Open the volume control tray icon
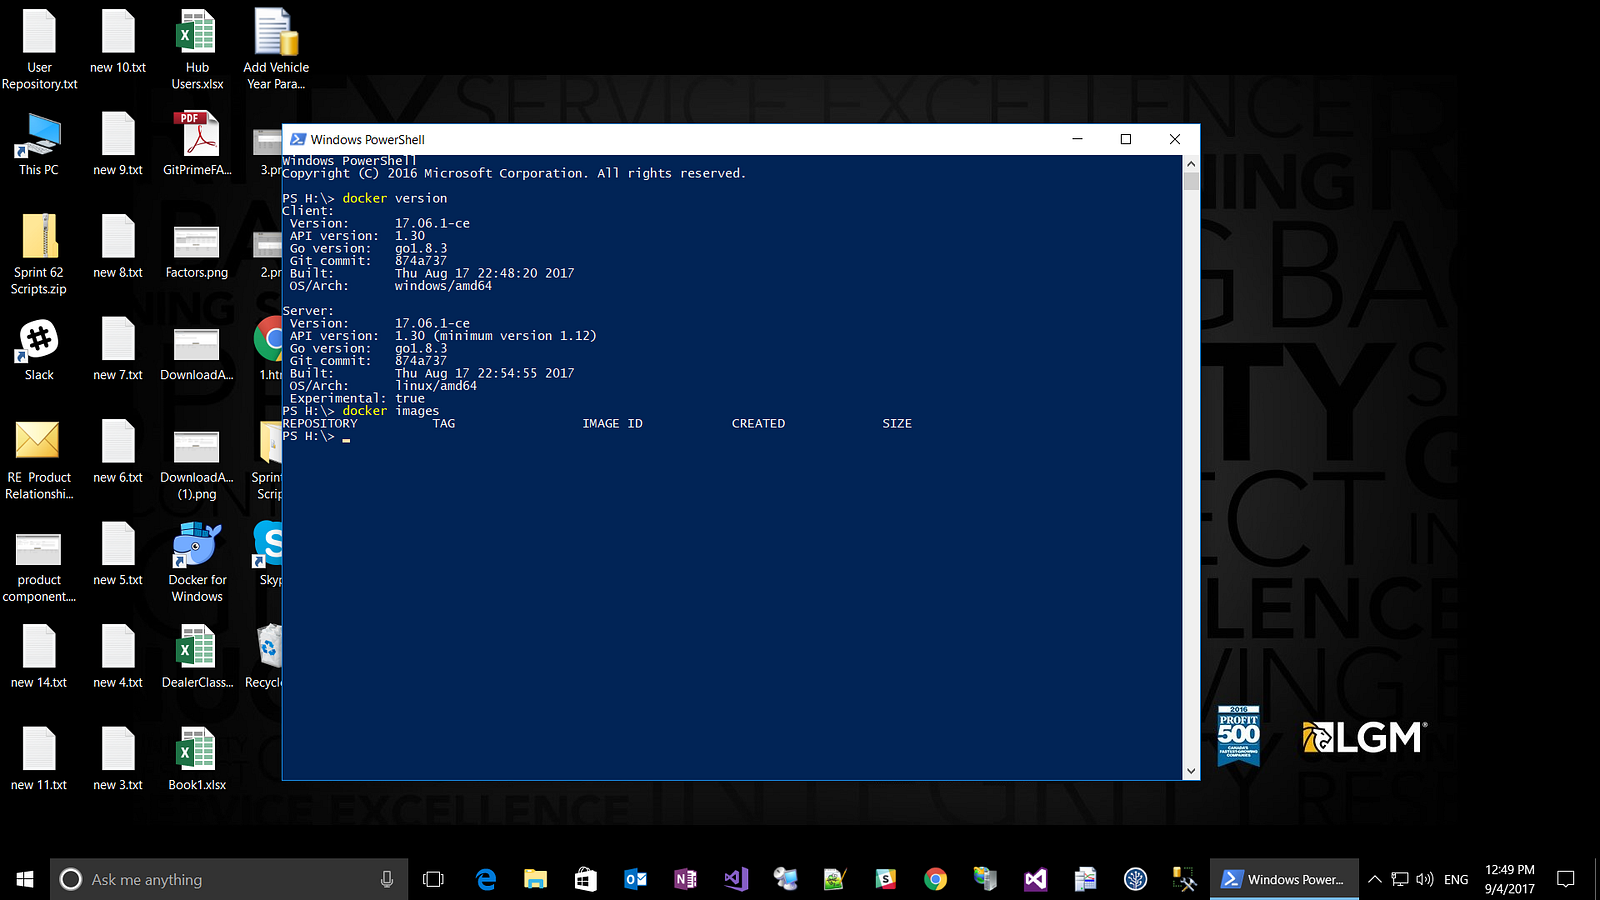Image resolution: width=1600 pixels, height=900 pixels. tap(1425, 879)
